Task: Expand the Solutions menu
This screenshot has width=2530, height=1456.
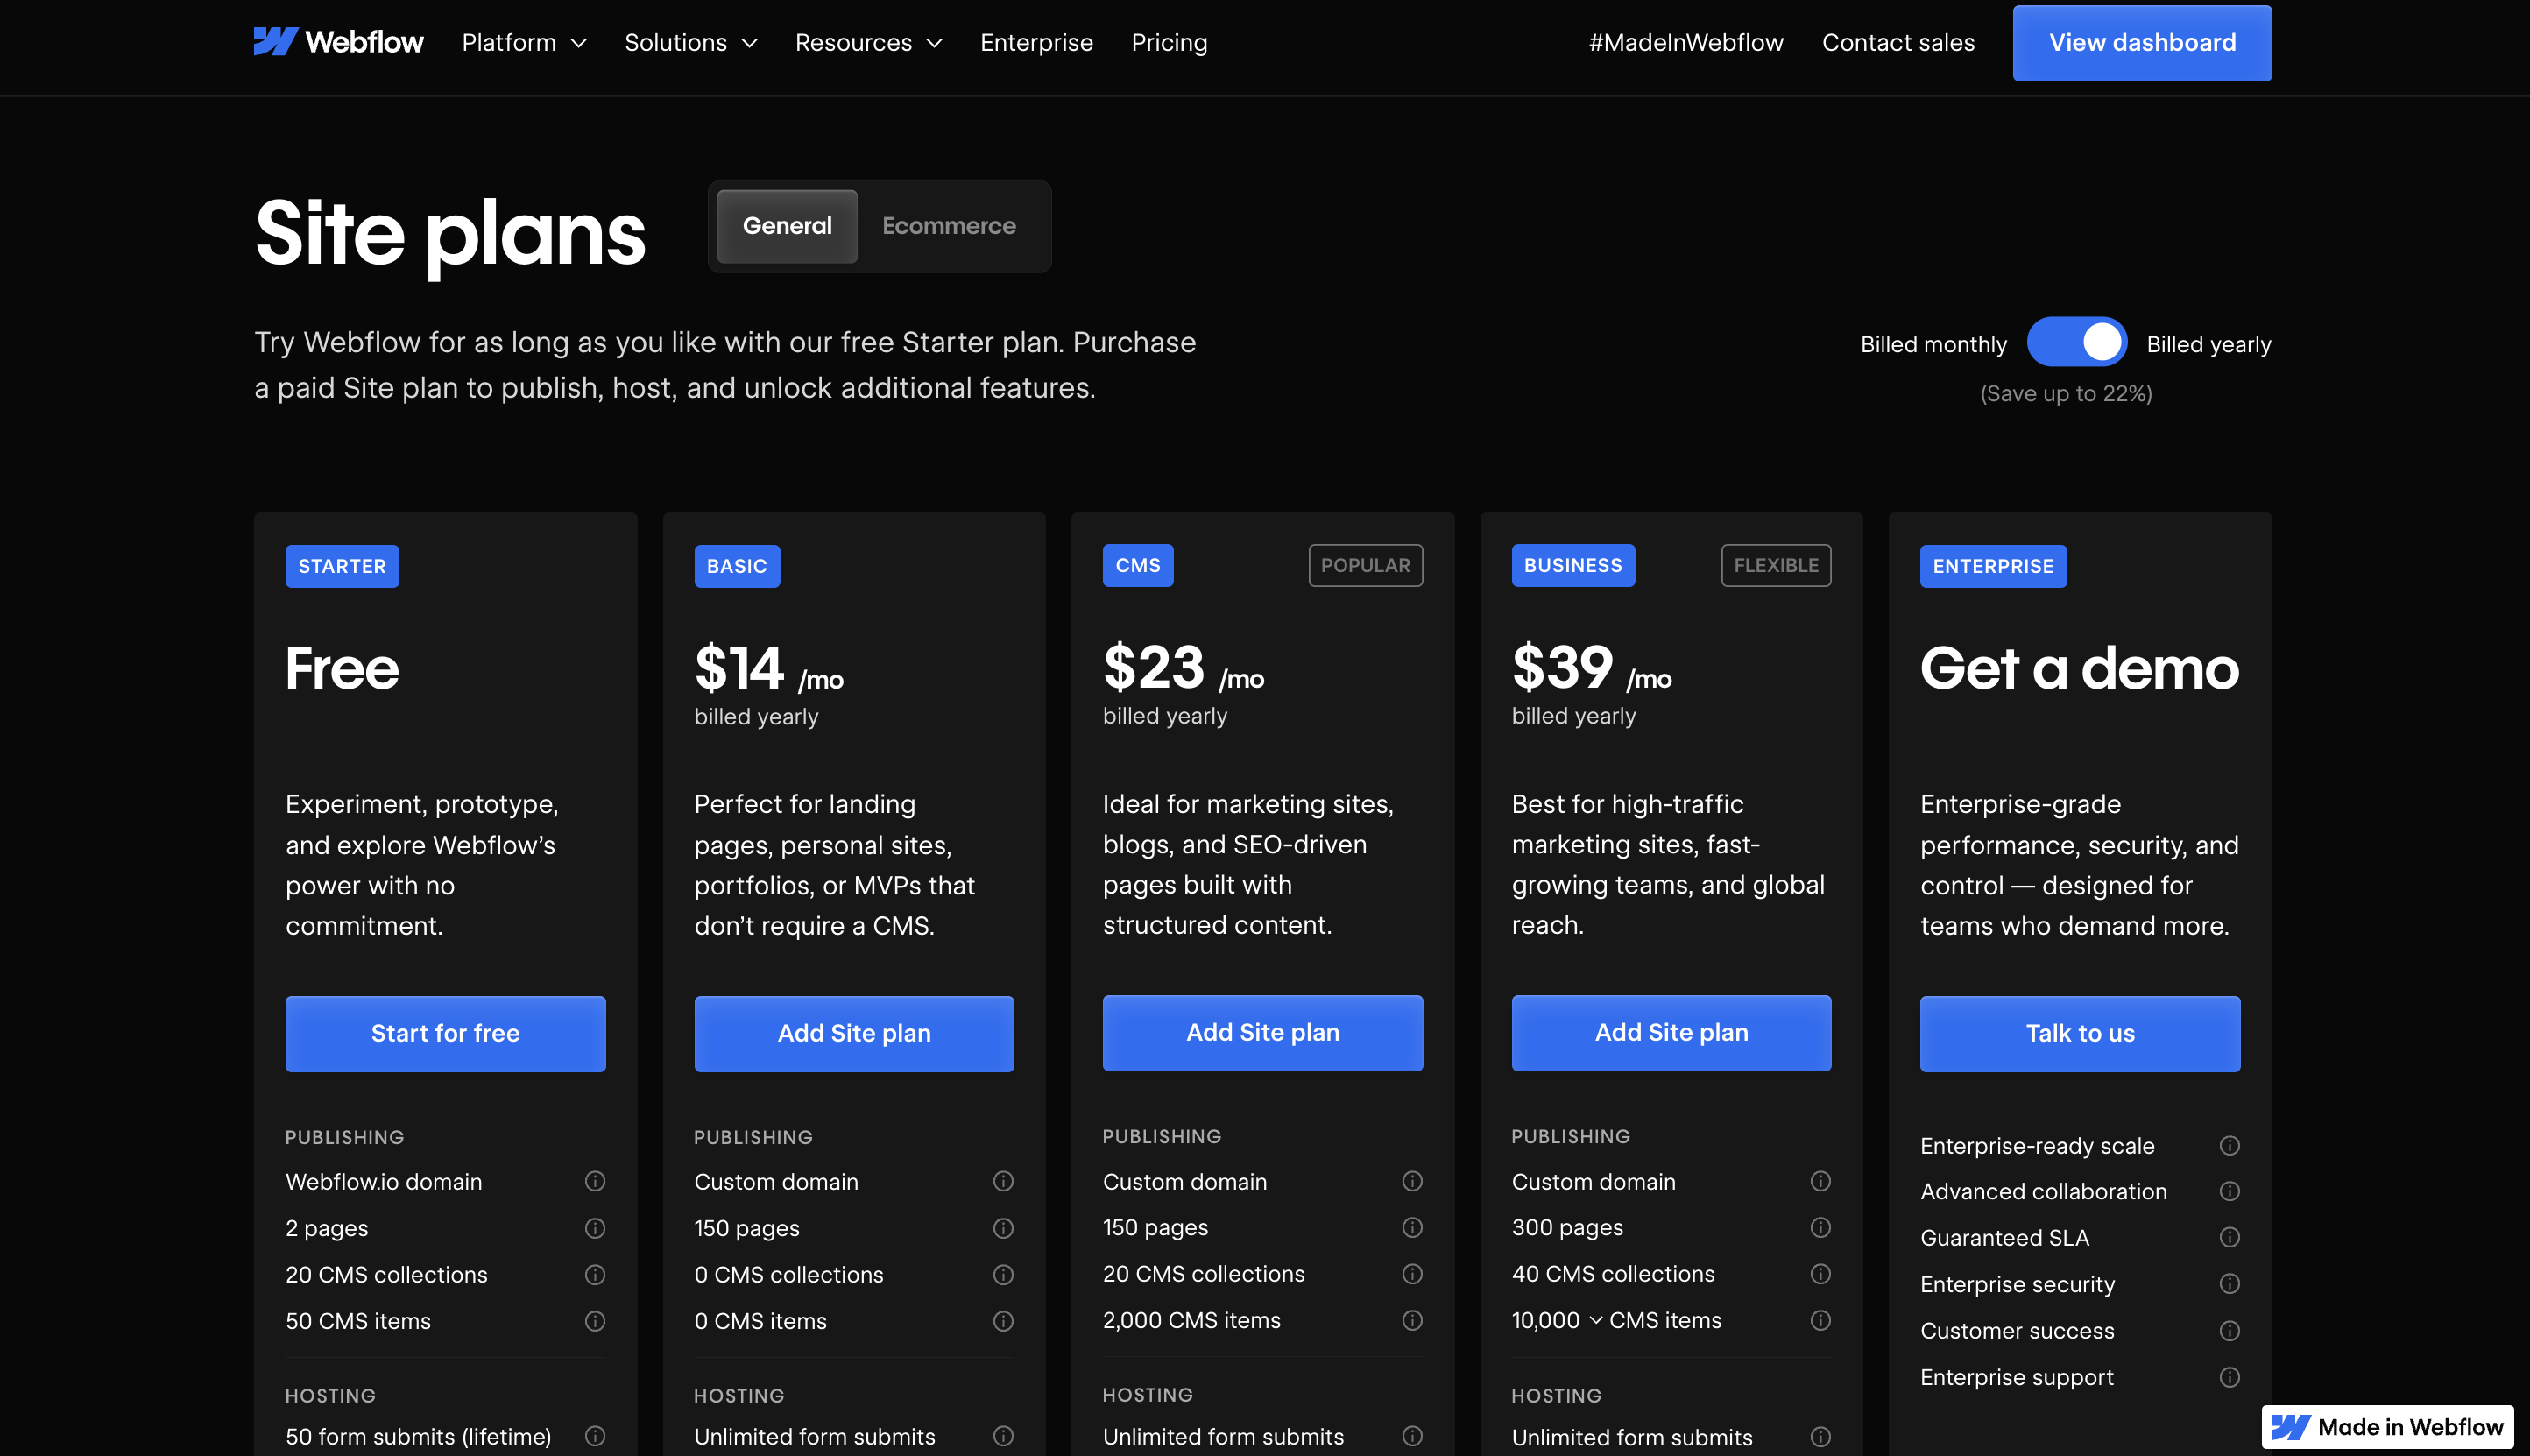Action: [x=690, y=42]
